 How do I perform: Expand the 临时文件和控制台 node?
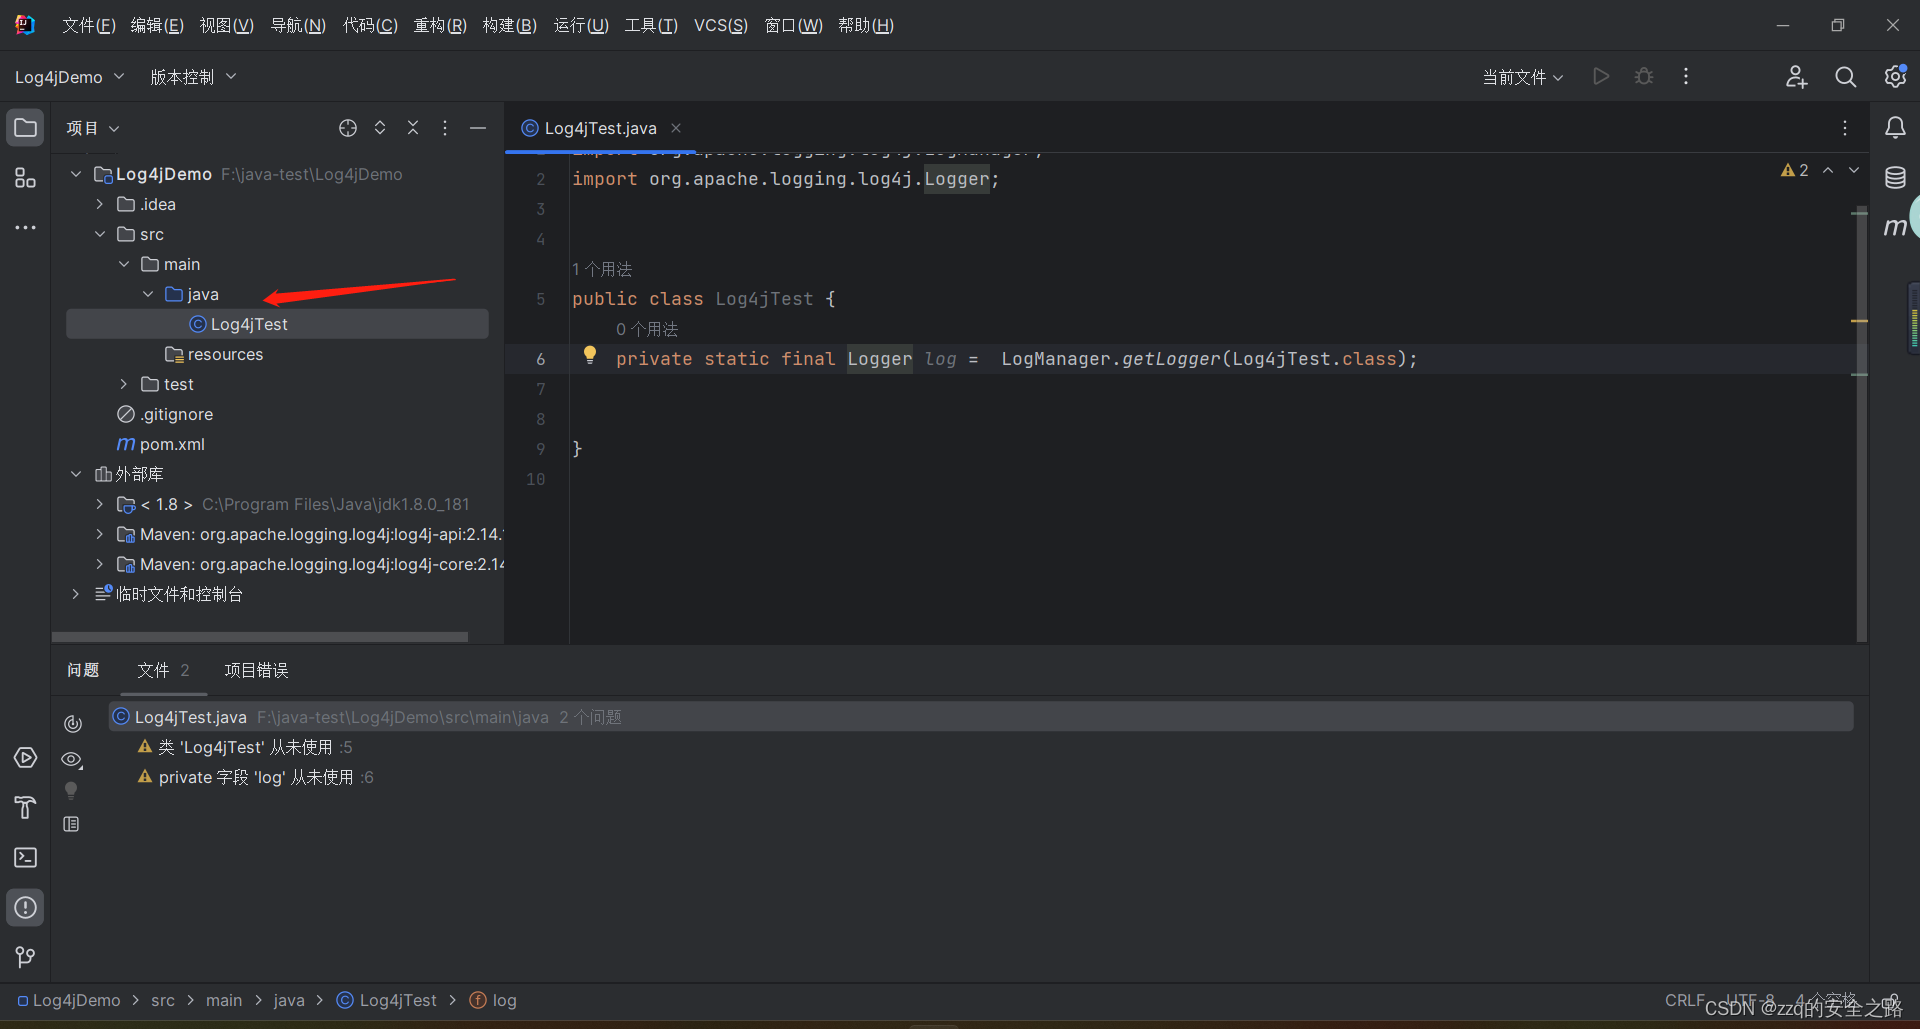pos(75,594)
